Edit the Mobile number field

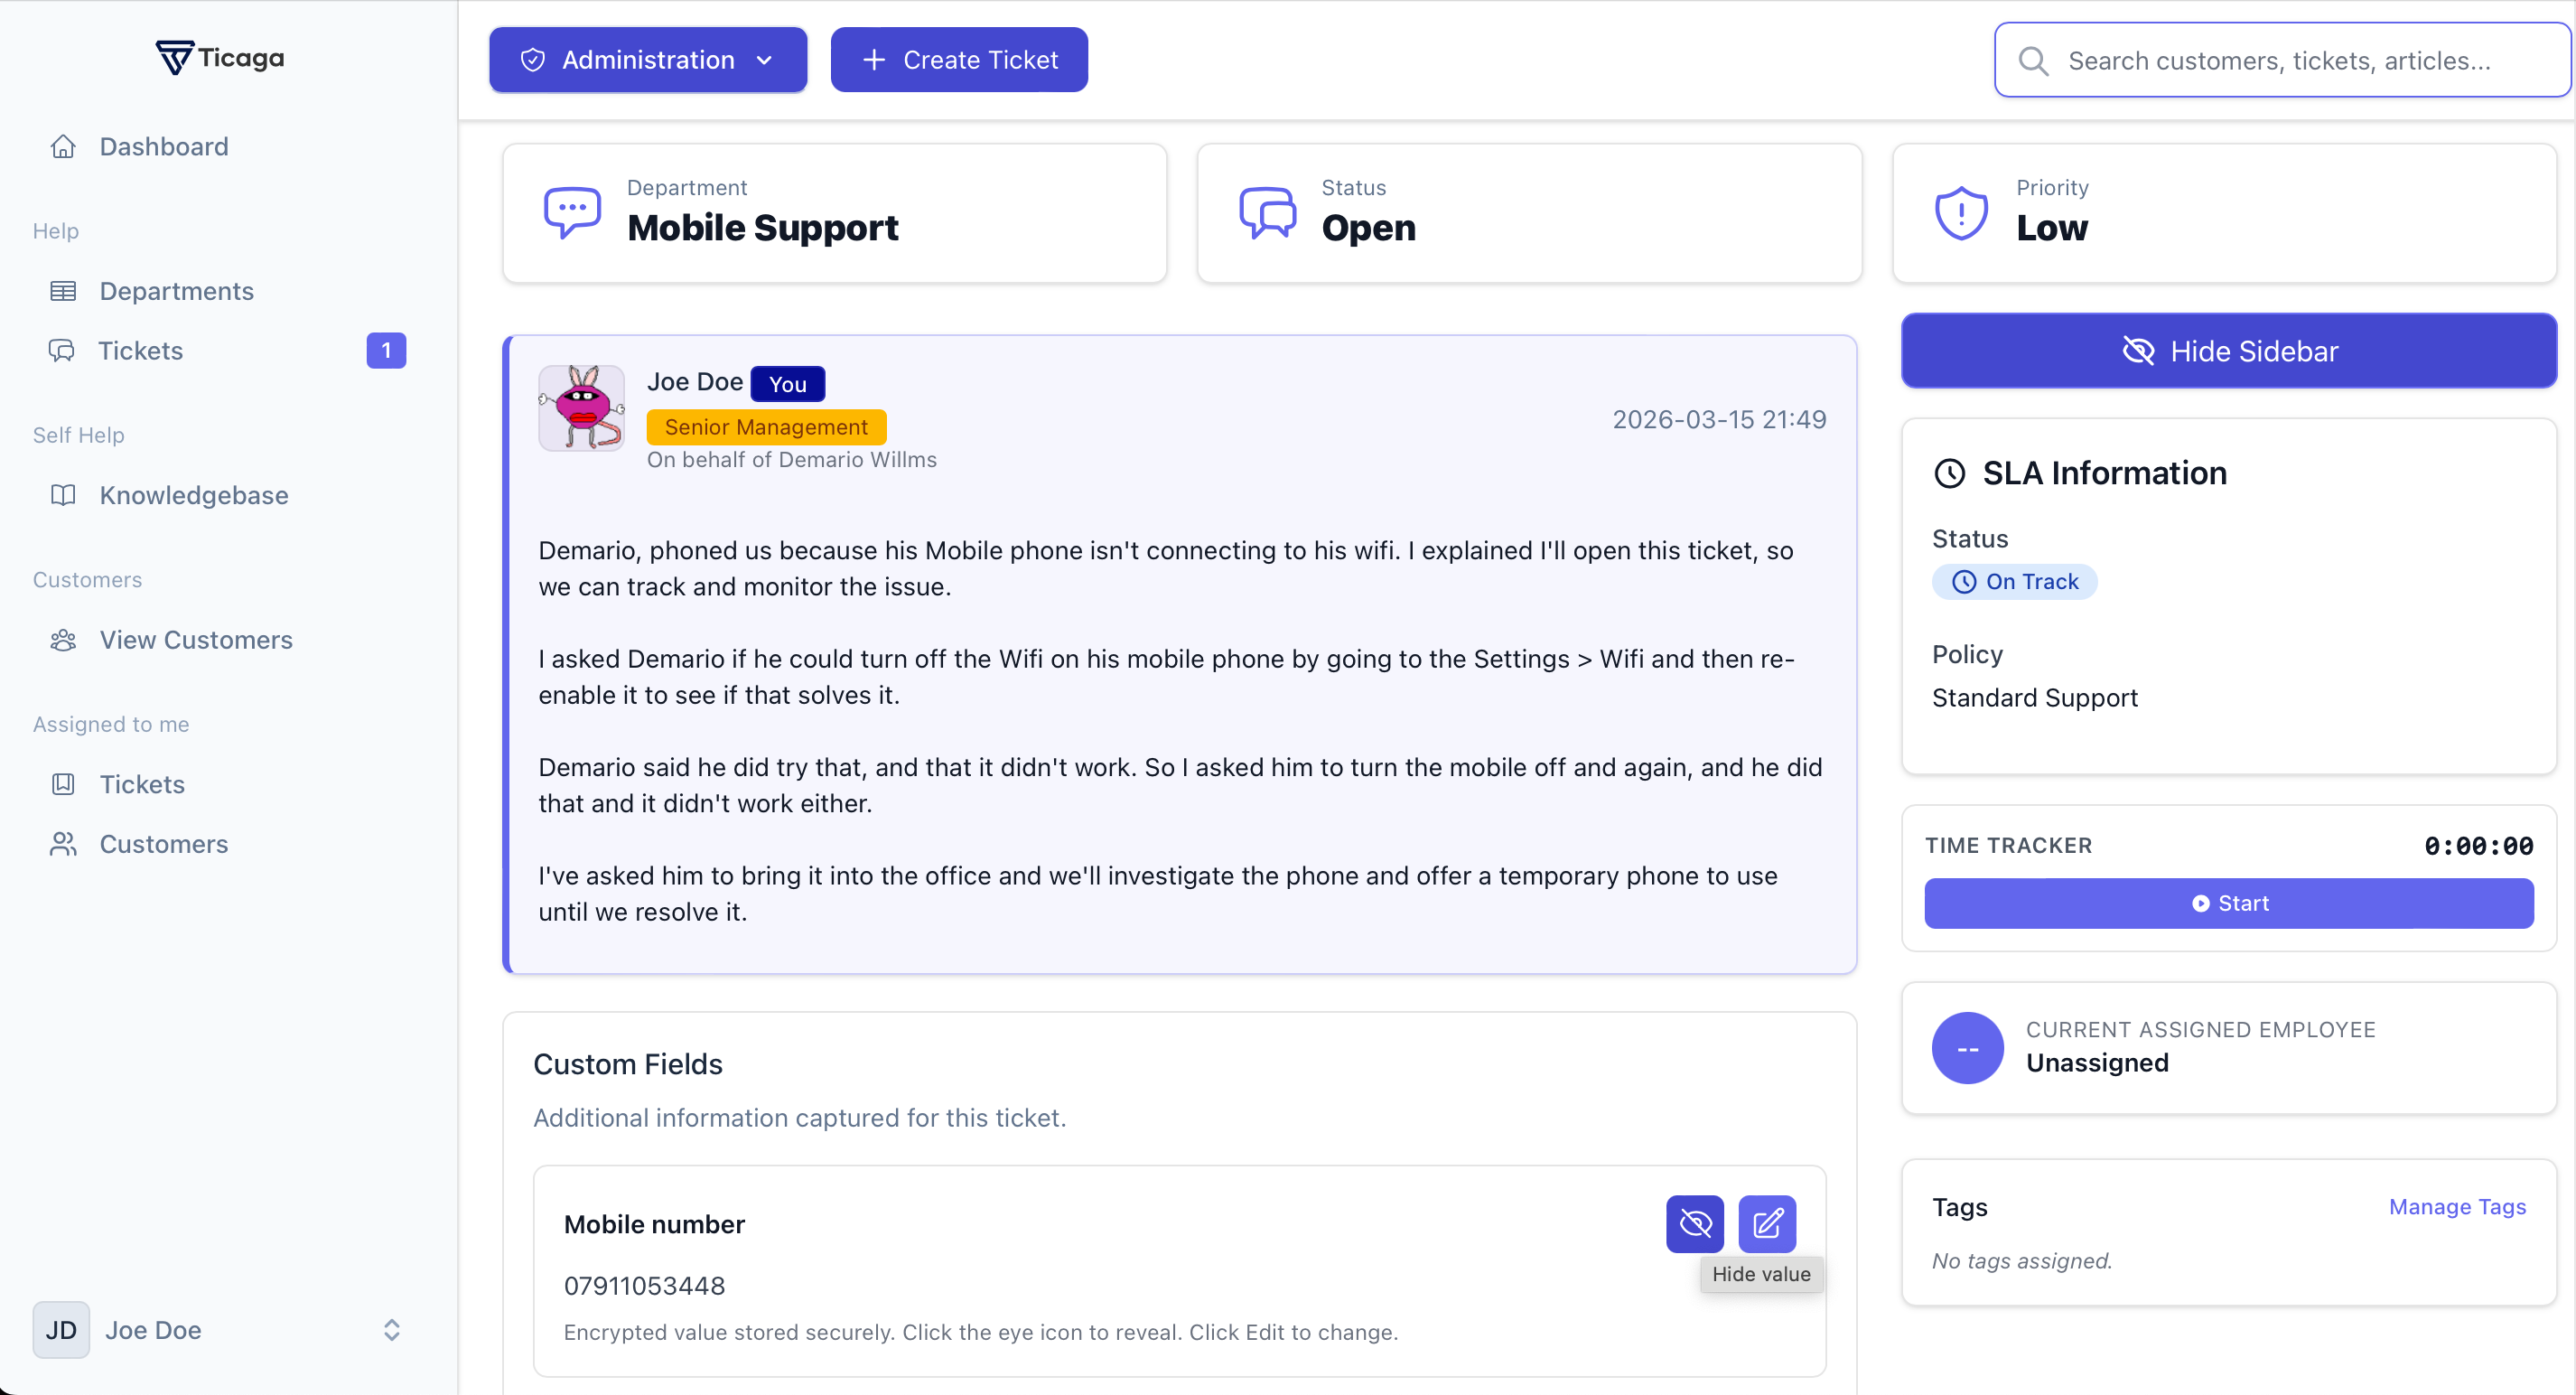pos(1766,1223)
